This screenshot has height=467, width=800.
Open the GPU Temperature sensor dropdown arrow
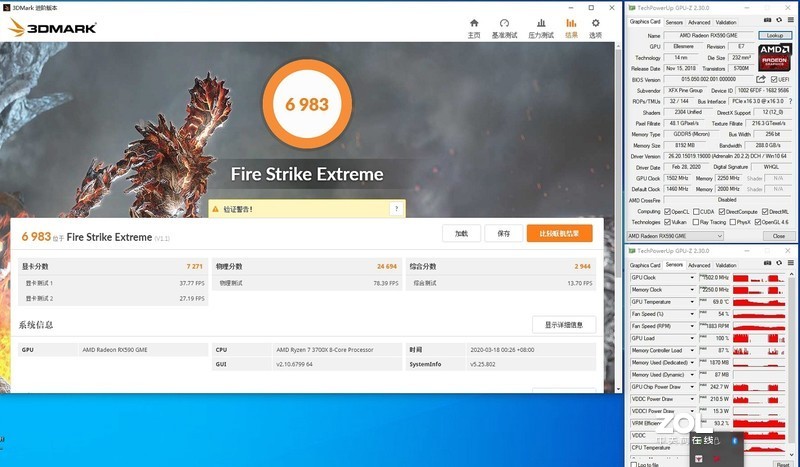pyautogui.click(x=692, y=302)
